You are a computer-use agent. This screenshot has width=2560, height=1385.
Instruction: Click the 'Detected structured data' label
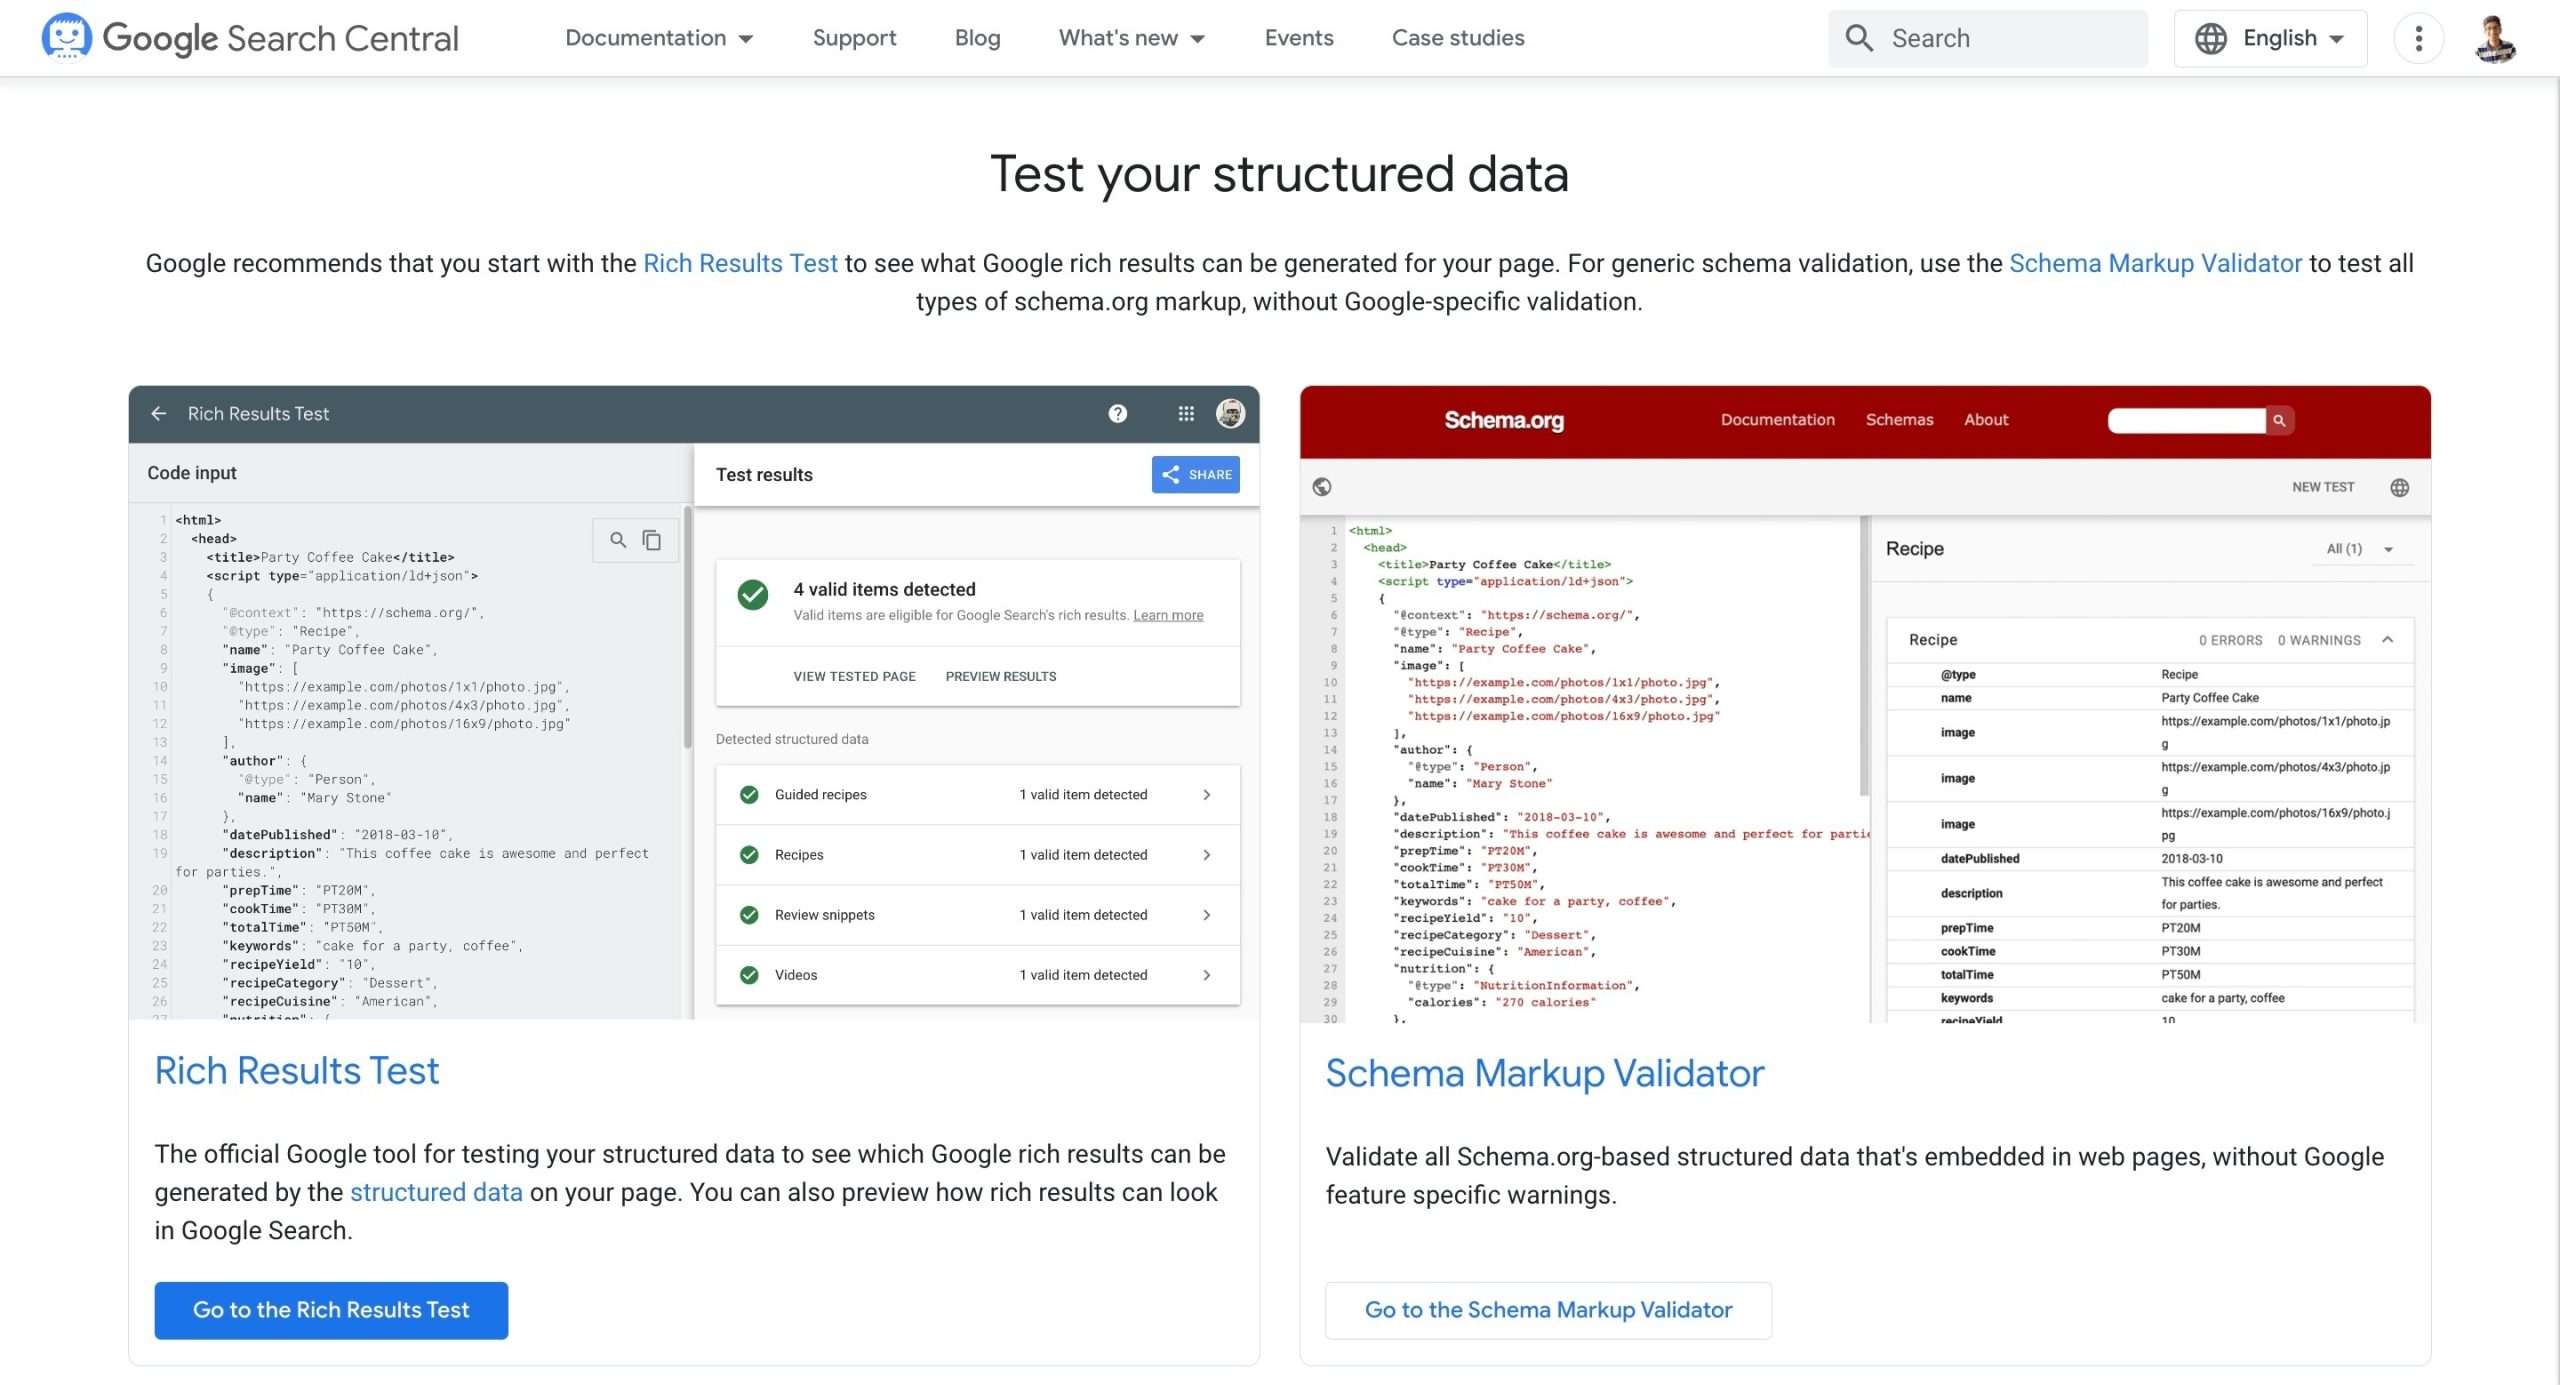pyautogui.click(x=792, y=739)
